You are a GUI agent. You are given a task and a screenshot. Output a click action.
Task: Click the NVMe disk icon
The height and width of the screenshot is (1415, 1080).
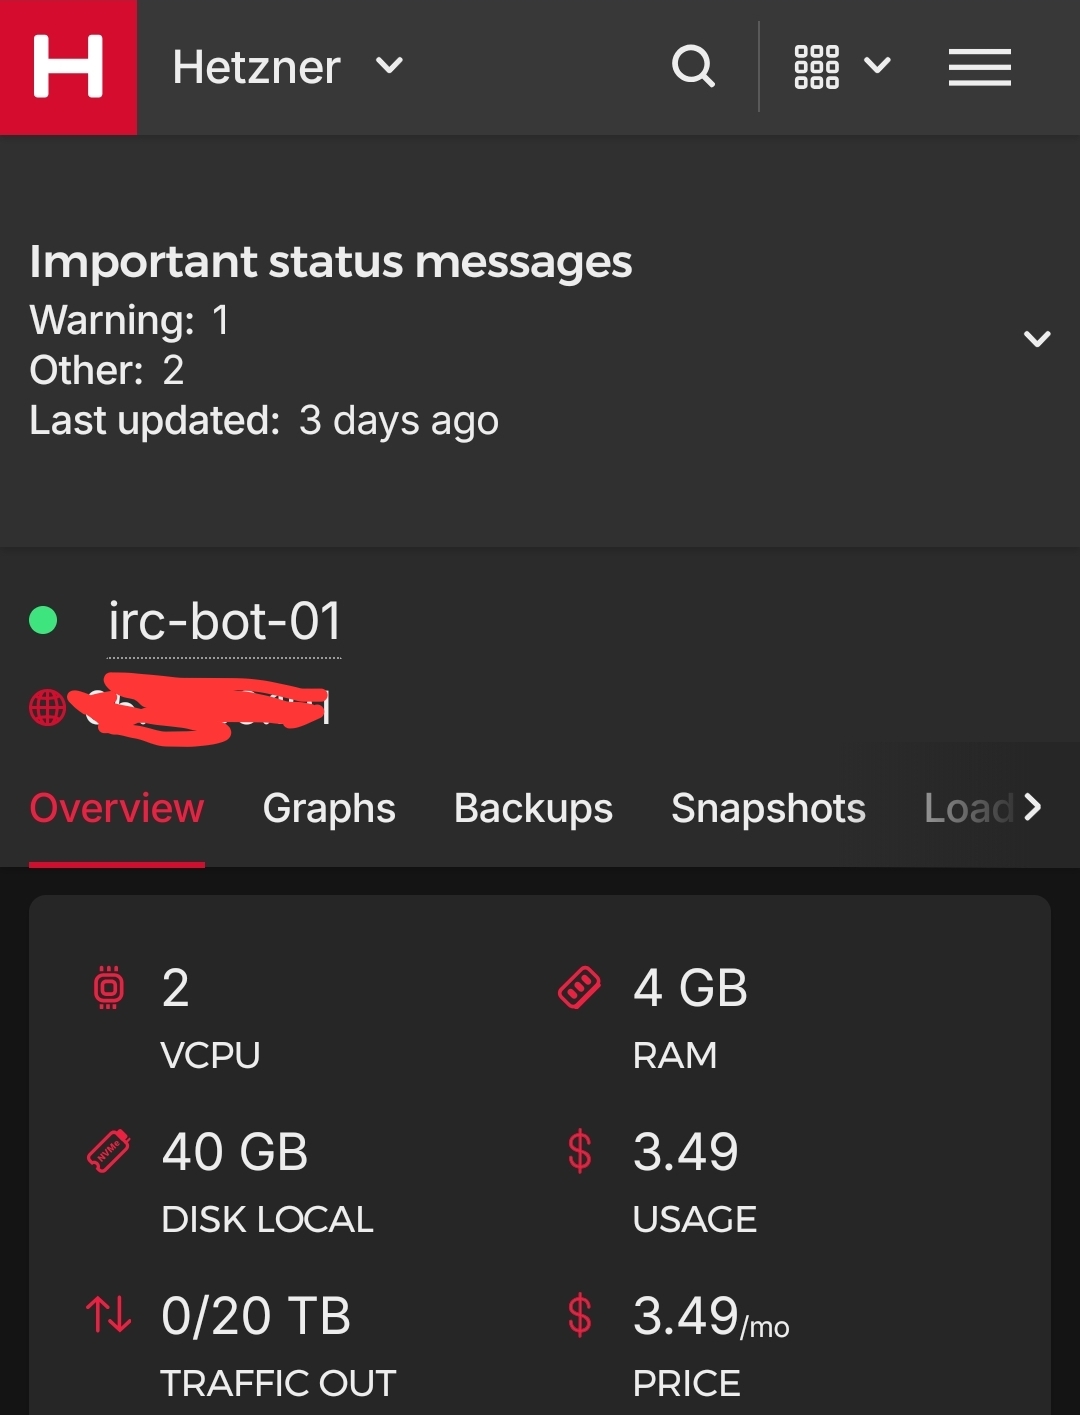point(108,1152)
